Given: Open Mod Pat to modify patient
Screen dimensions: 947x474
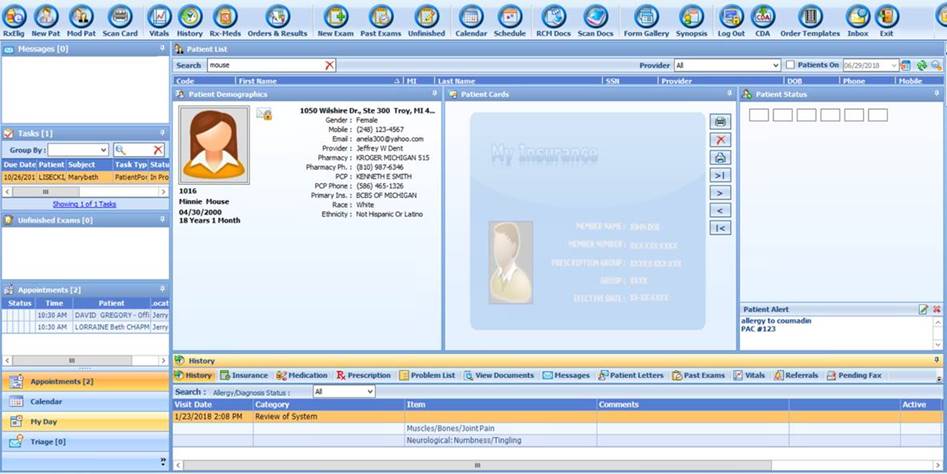Looking at the screenshot, I should pyautogui.click(x=81, y=20).
